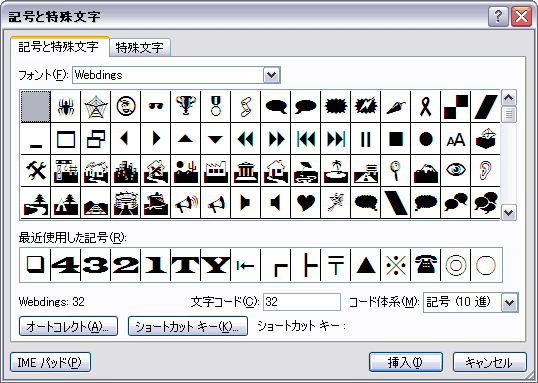Switch to the 特殊文字 tab

point(140,48)
